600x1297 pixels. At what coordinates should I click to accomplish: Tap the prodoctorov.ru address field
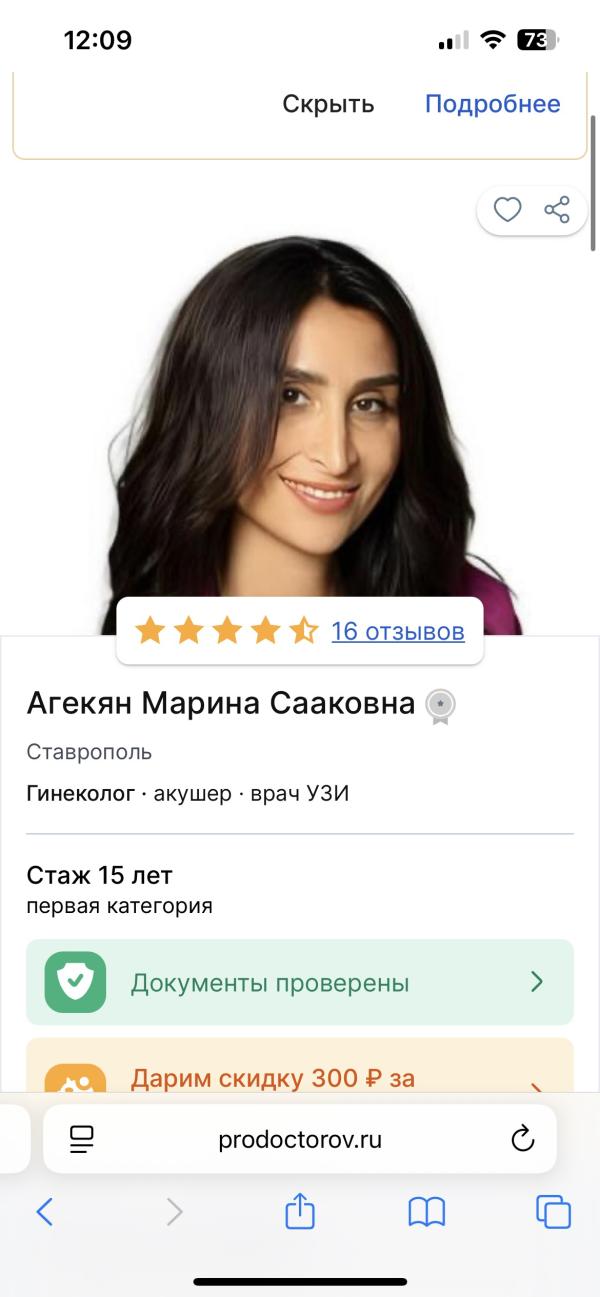click(300, 1139)
